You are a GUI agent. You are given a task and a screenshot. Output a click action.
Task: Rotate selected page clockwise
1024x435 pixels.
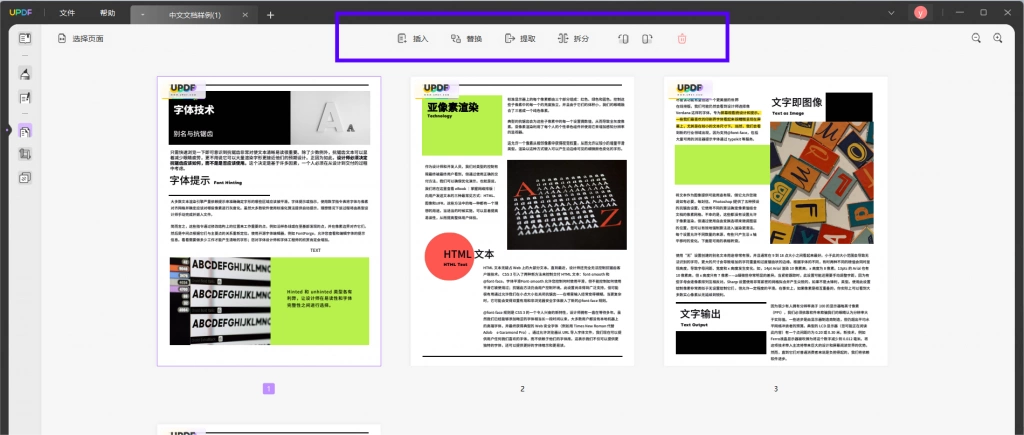(x=647, y=39)
